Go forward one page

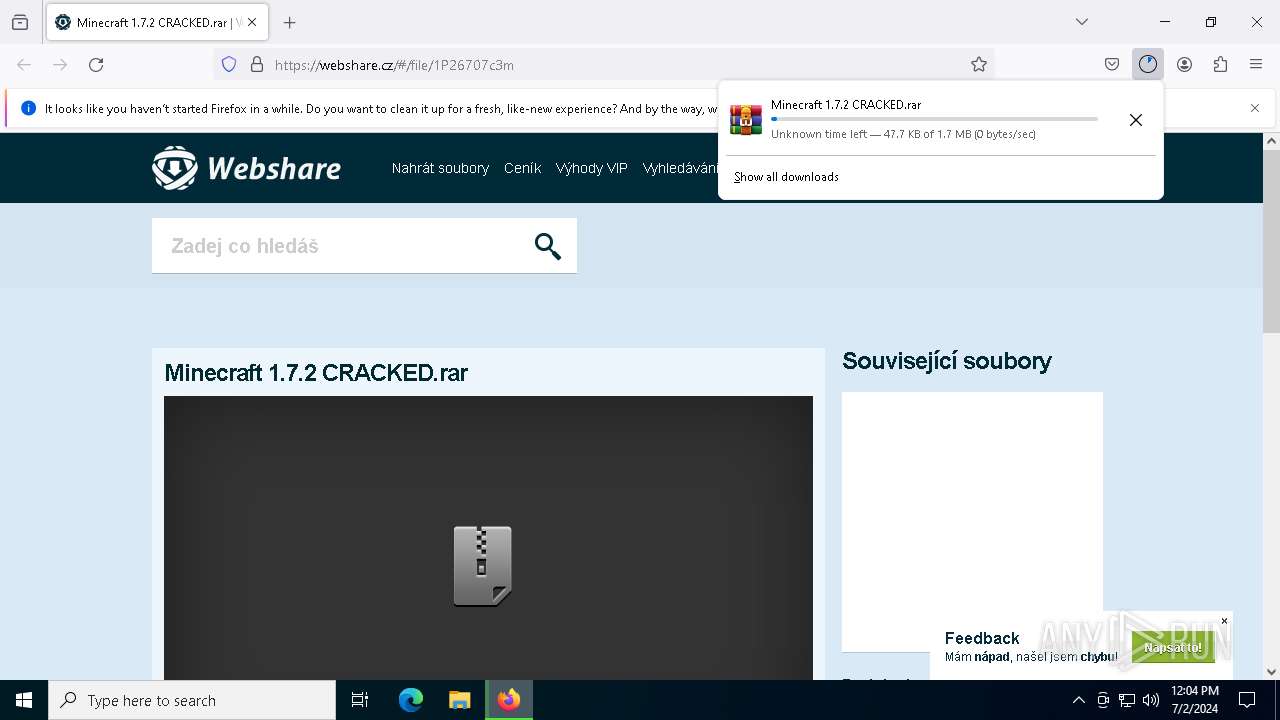(x=60, y=64)
